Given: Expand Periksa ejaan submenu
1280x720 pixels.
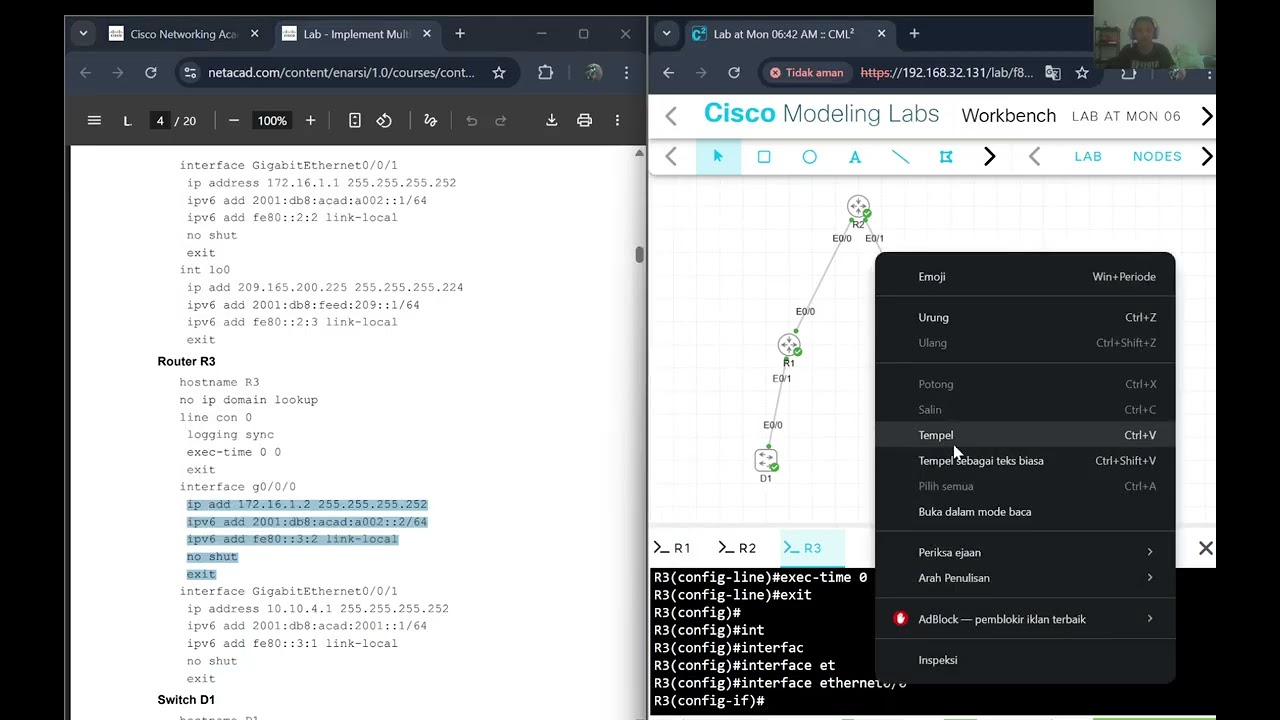Looking at the screenshot, I should click(x=1025, y=552).
